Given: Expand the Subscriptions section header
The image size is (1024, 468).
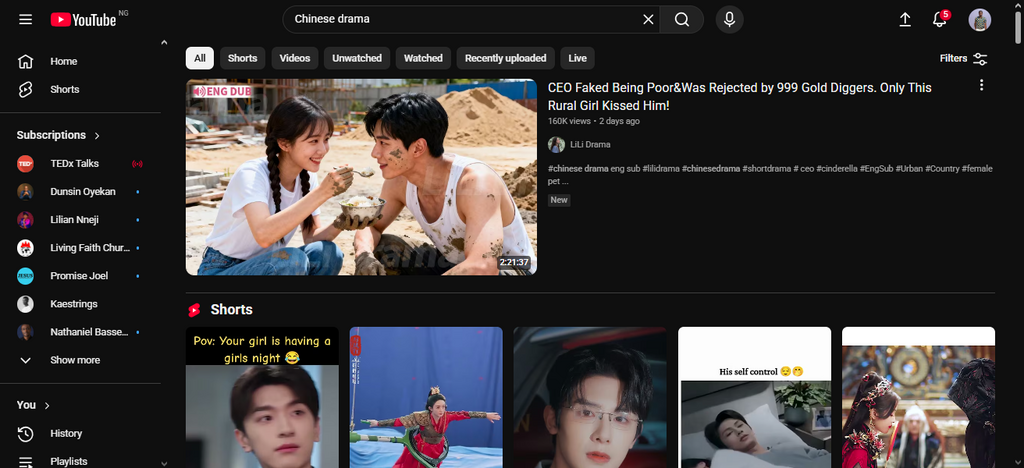Looking at the screenshot, I should tap(58, 135).
